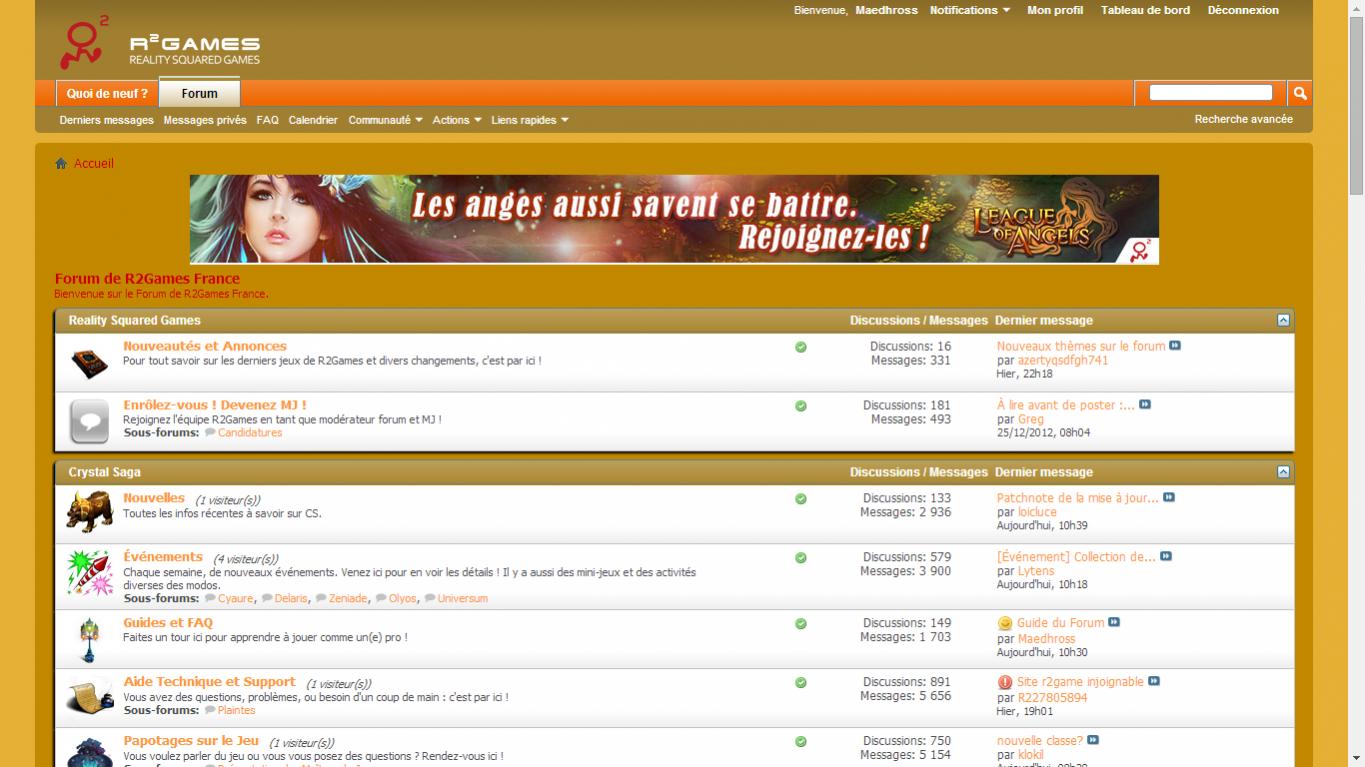Click the R2Games logo in header
1365x767 pixels.
(x=161, y=44)
